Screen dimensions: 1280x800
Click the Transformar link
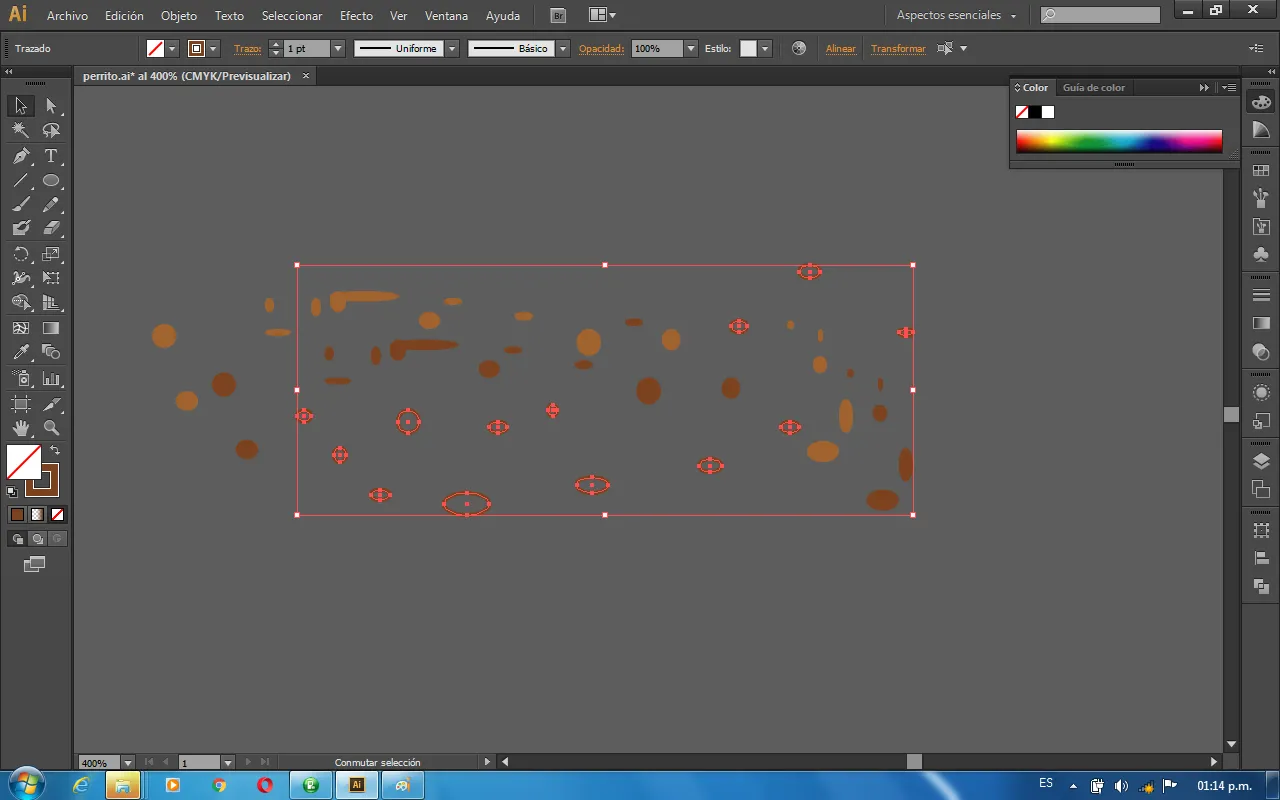898,49
